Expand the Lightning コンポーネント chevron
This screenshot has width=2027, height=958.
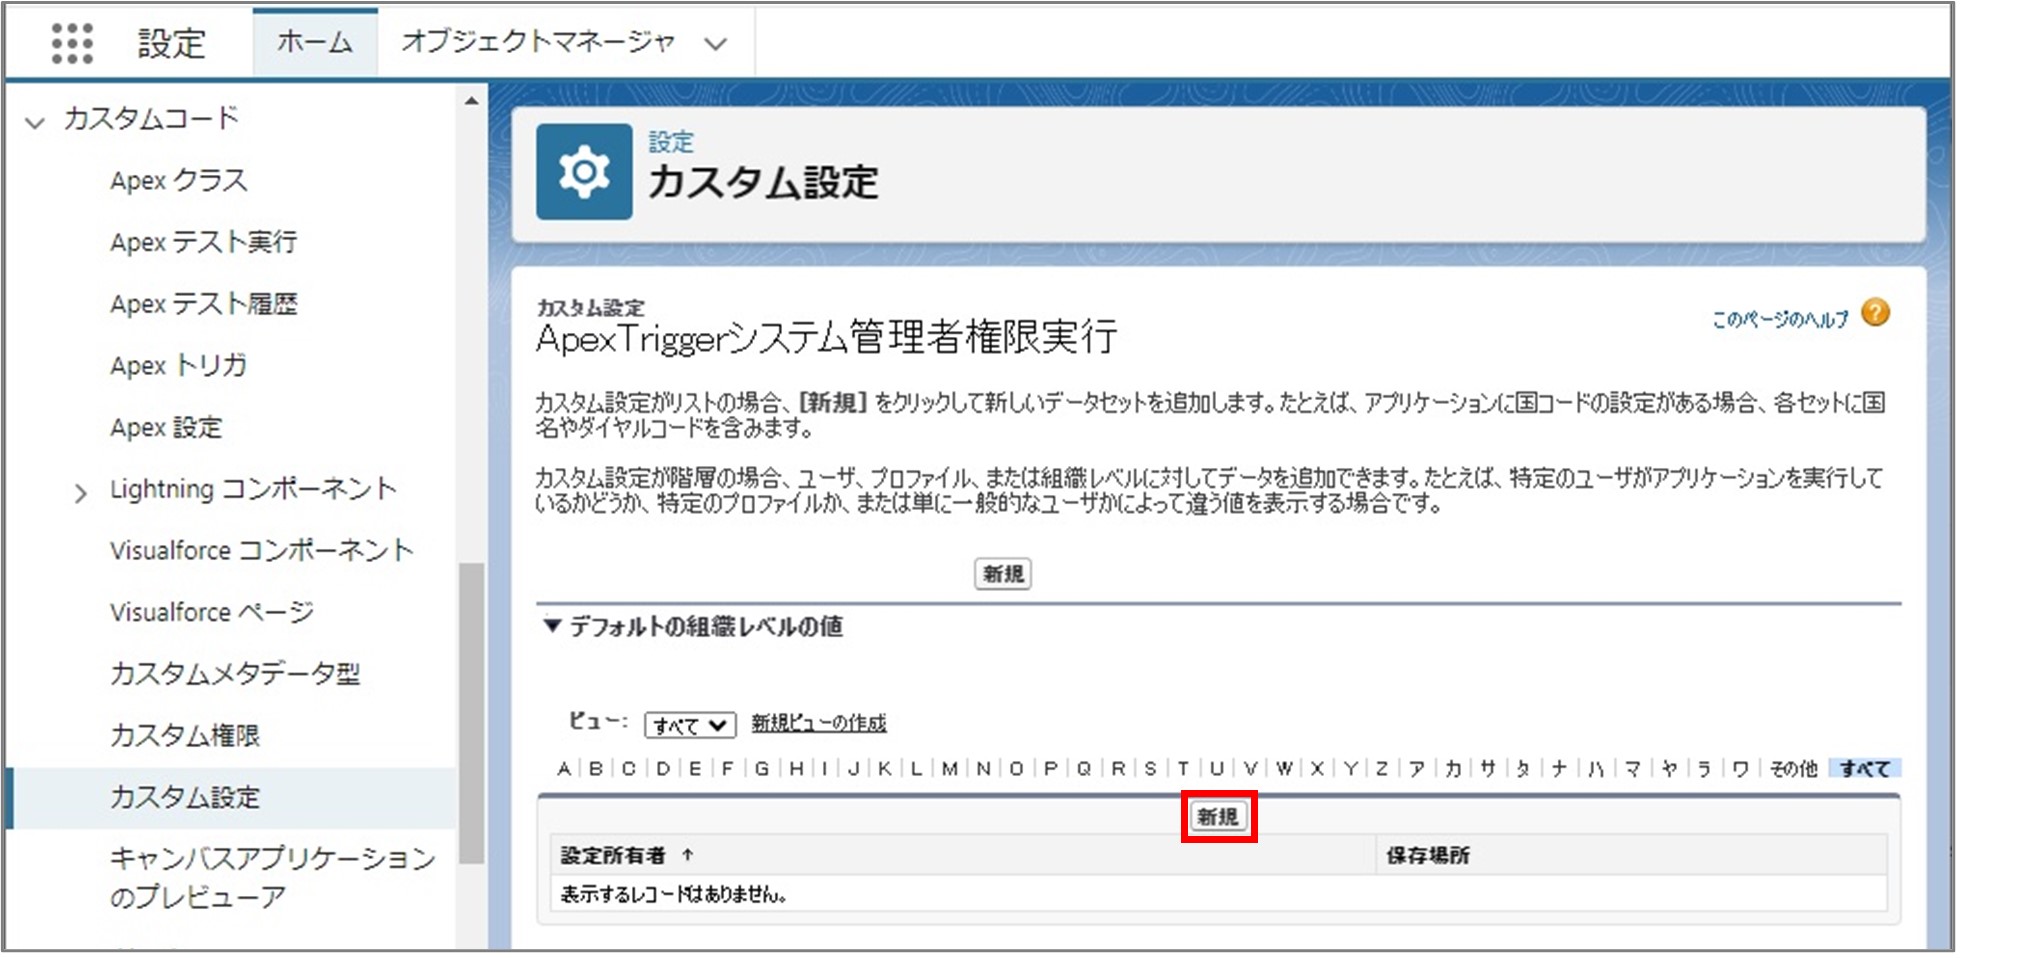coord(80,492)
